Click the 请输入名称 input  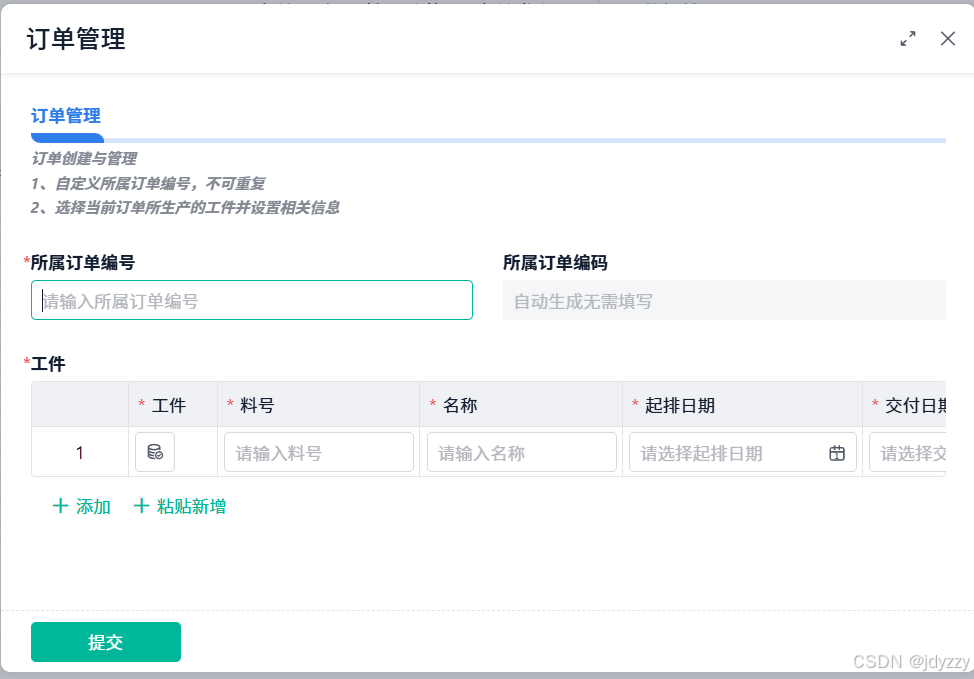point(522,452)
